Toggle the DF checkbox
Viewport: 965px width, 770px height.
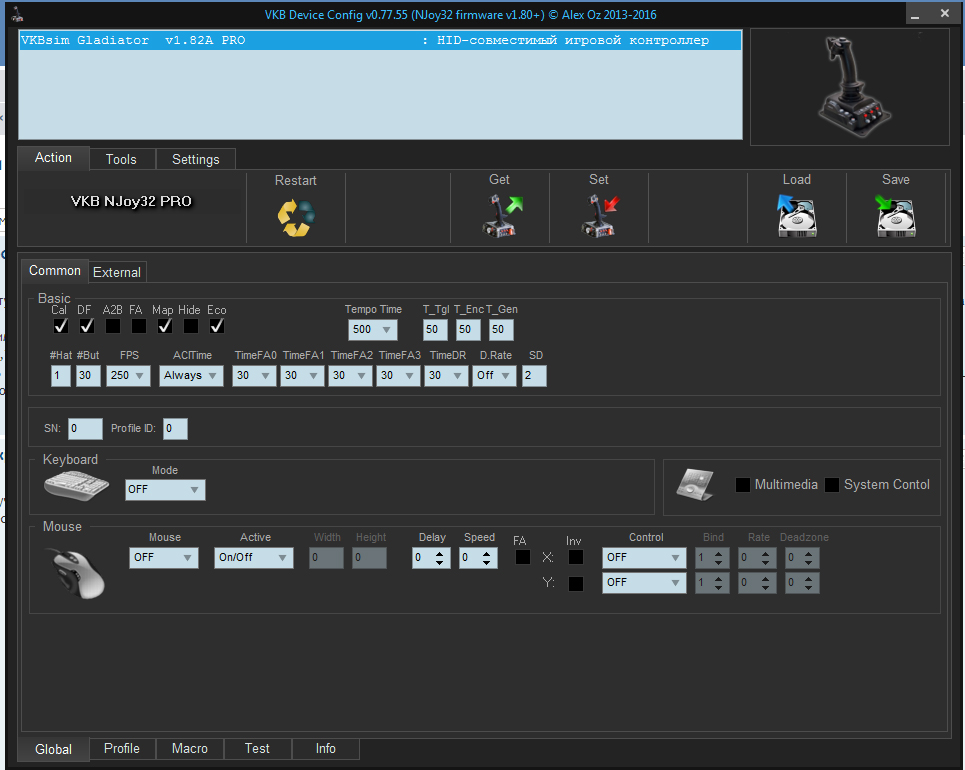pyautogui.click(x=87, y=326)
